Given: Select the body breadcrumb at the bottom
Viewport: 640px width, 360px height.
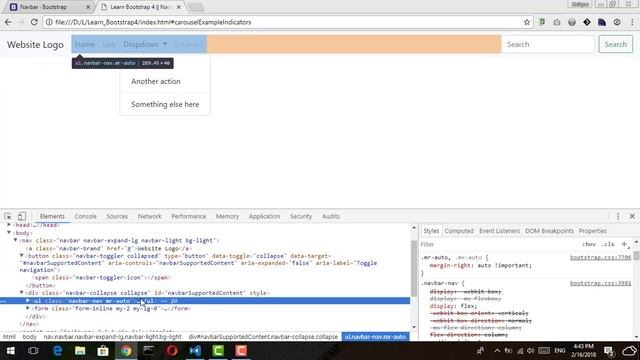Looking at the screenshot, I should point(29,337).
